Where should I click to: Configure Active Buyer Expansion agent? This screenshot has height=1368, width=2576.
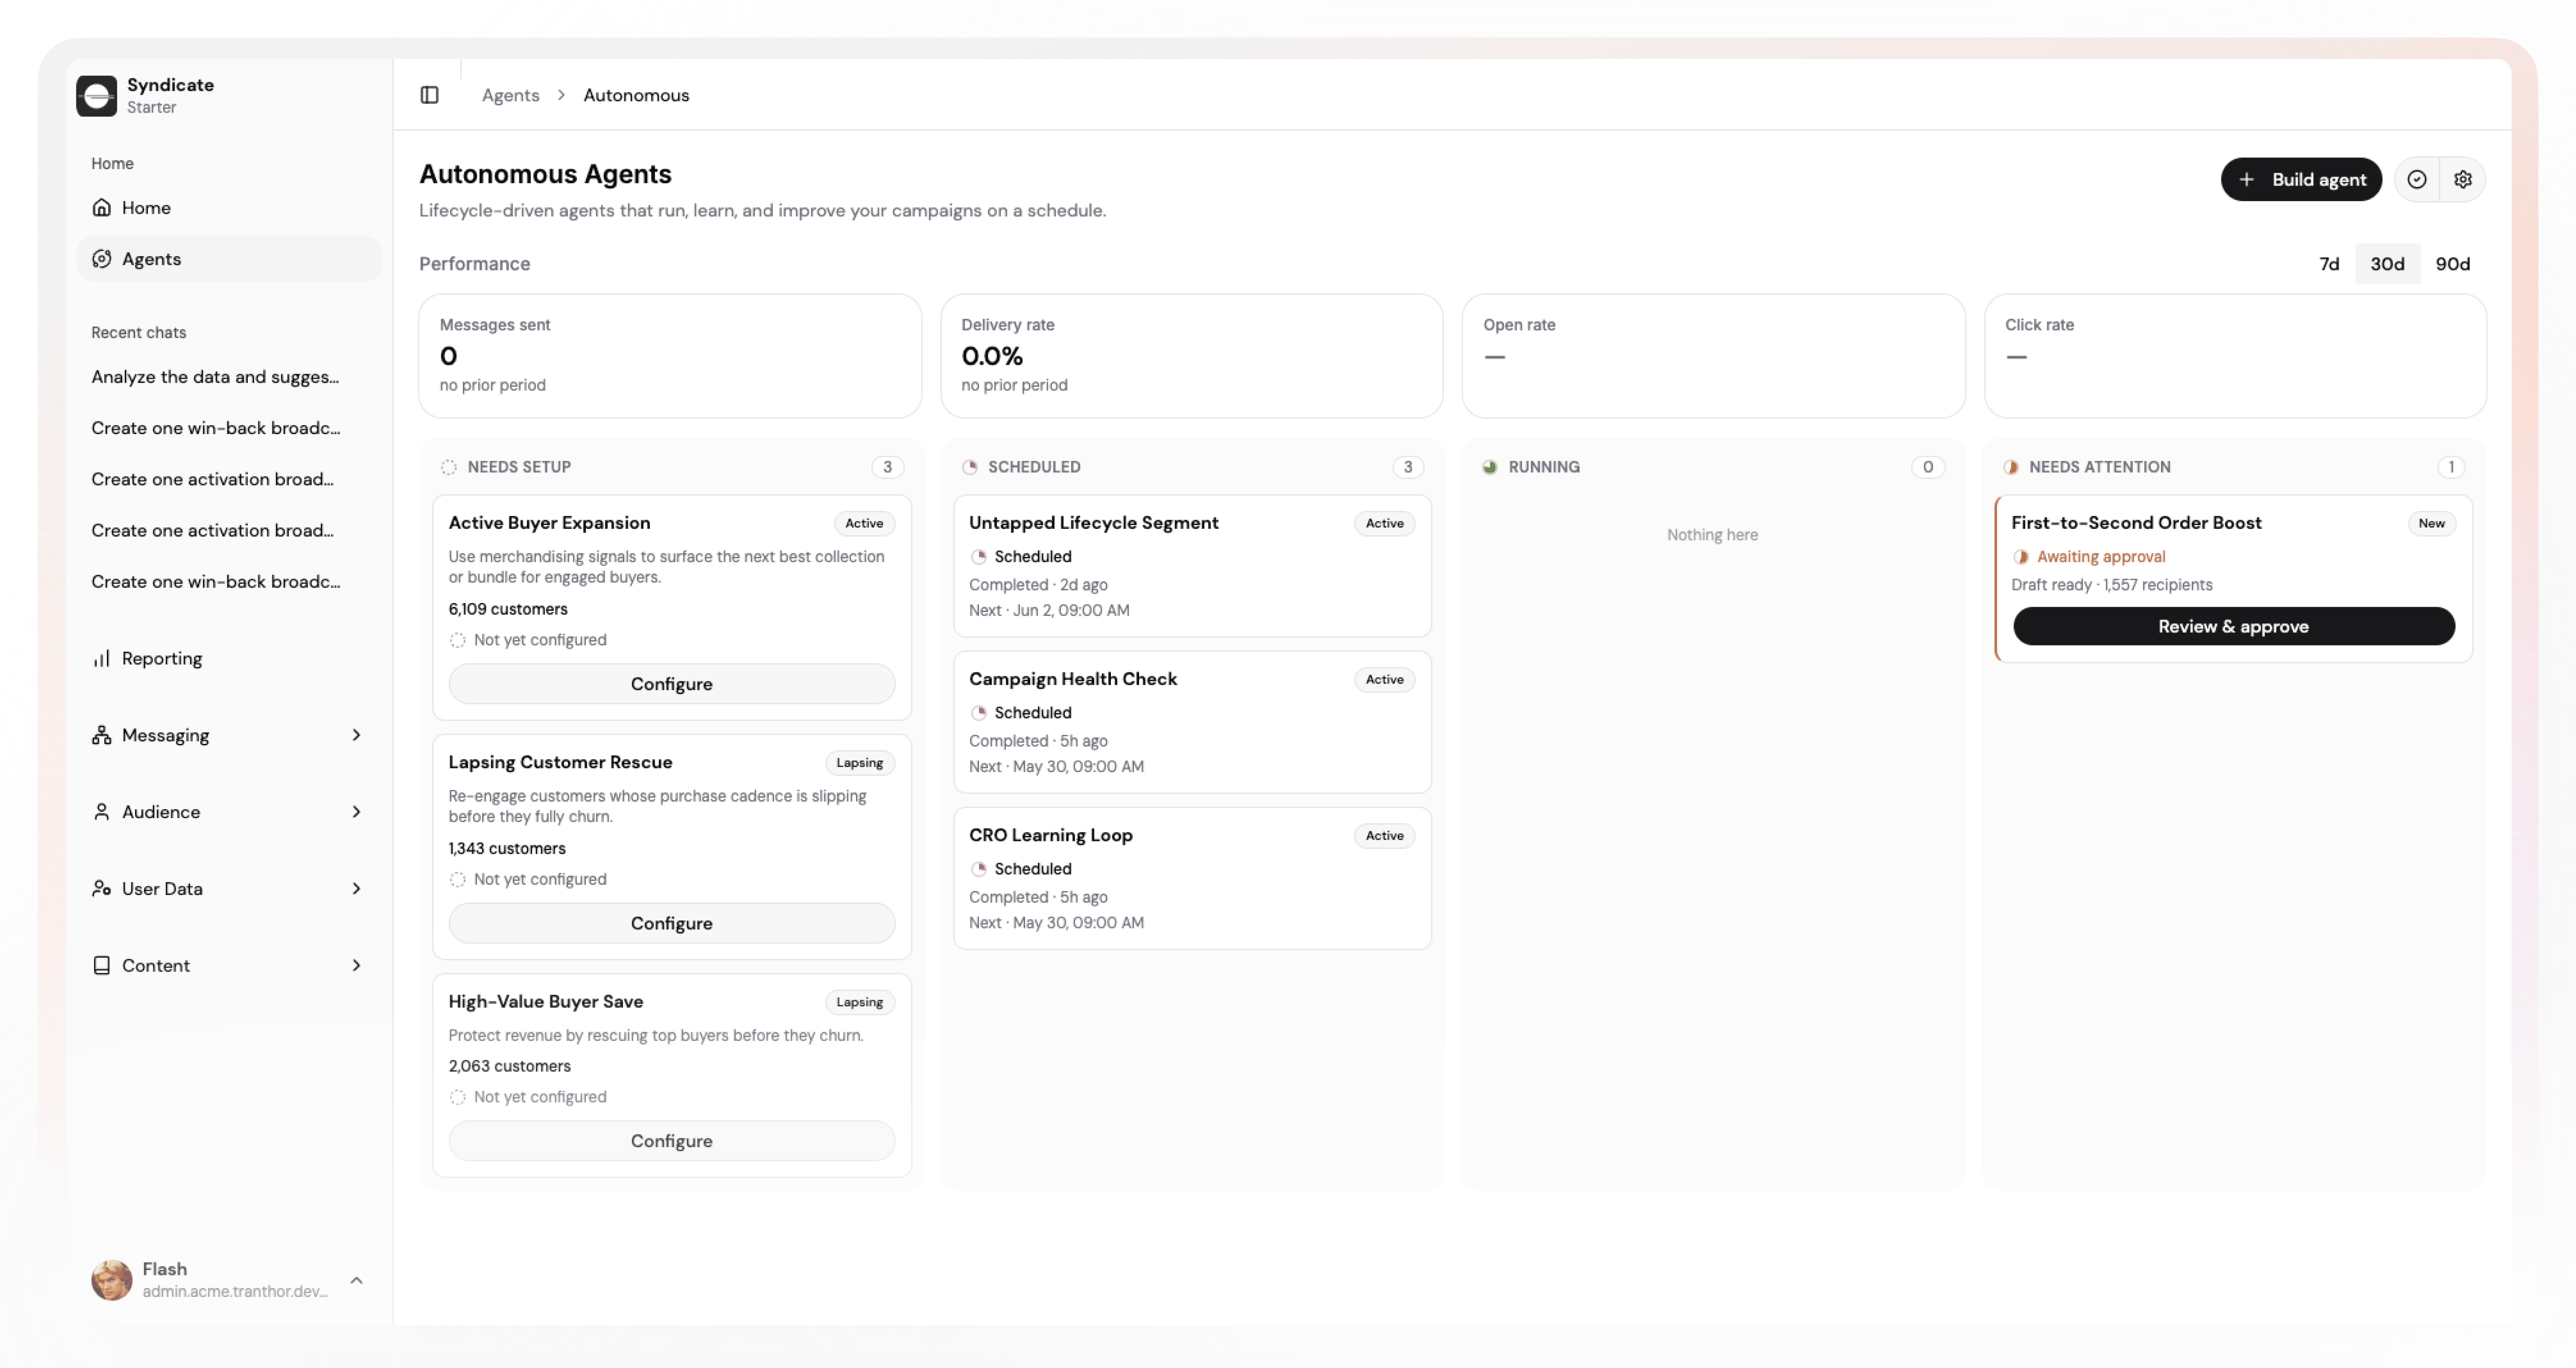(672, 684)
